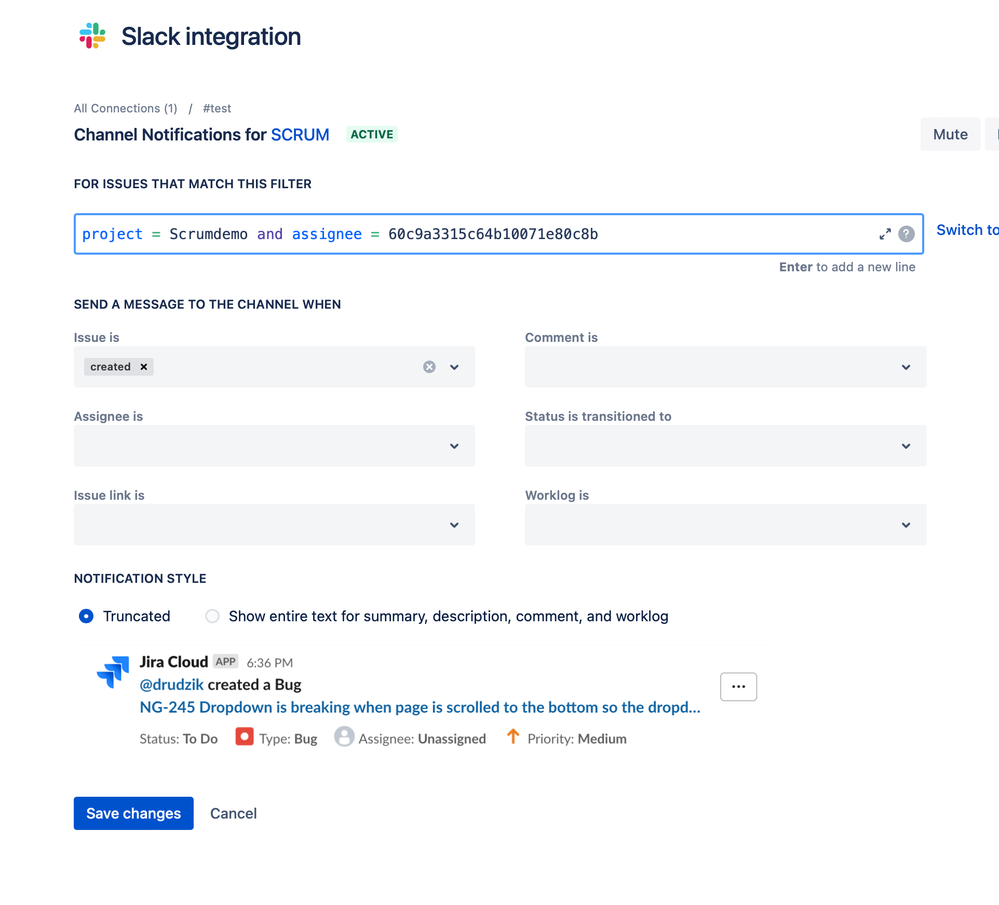Image resolution: width=999 pixels, height=905 pixels.
Task: Go to All Connections breadcrumb
Action: pyautogui.click(x=125, y=108)
